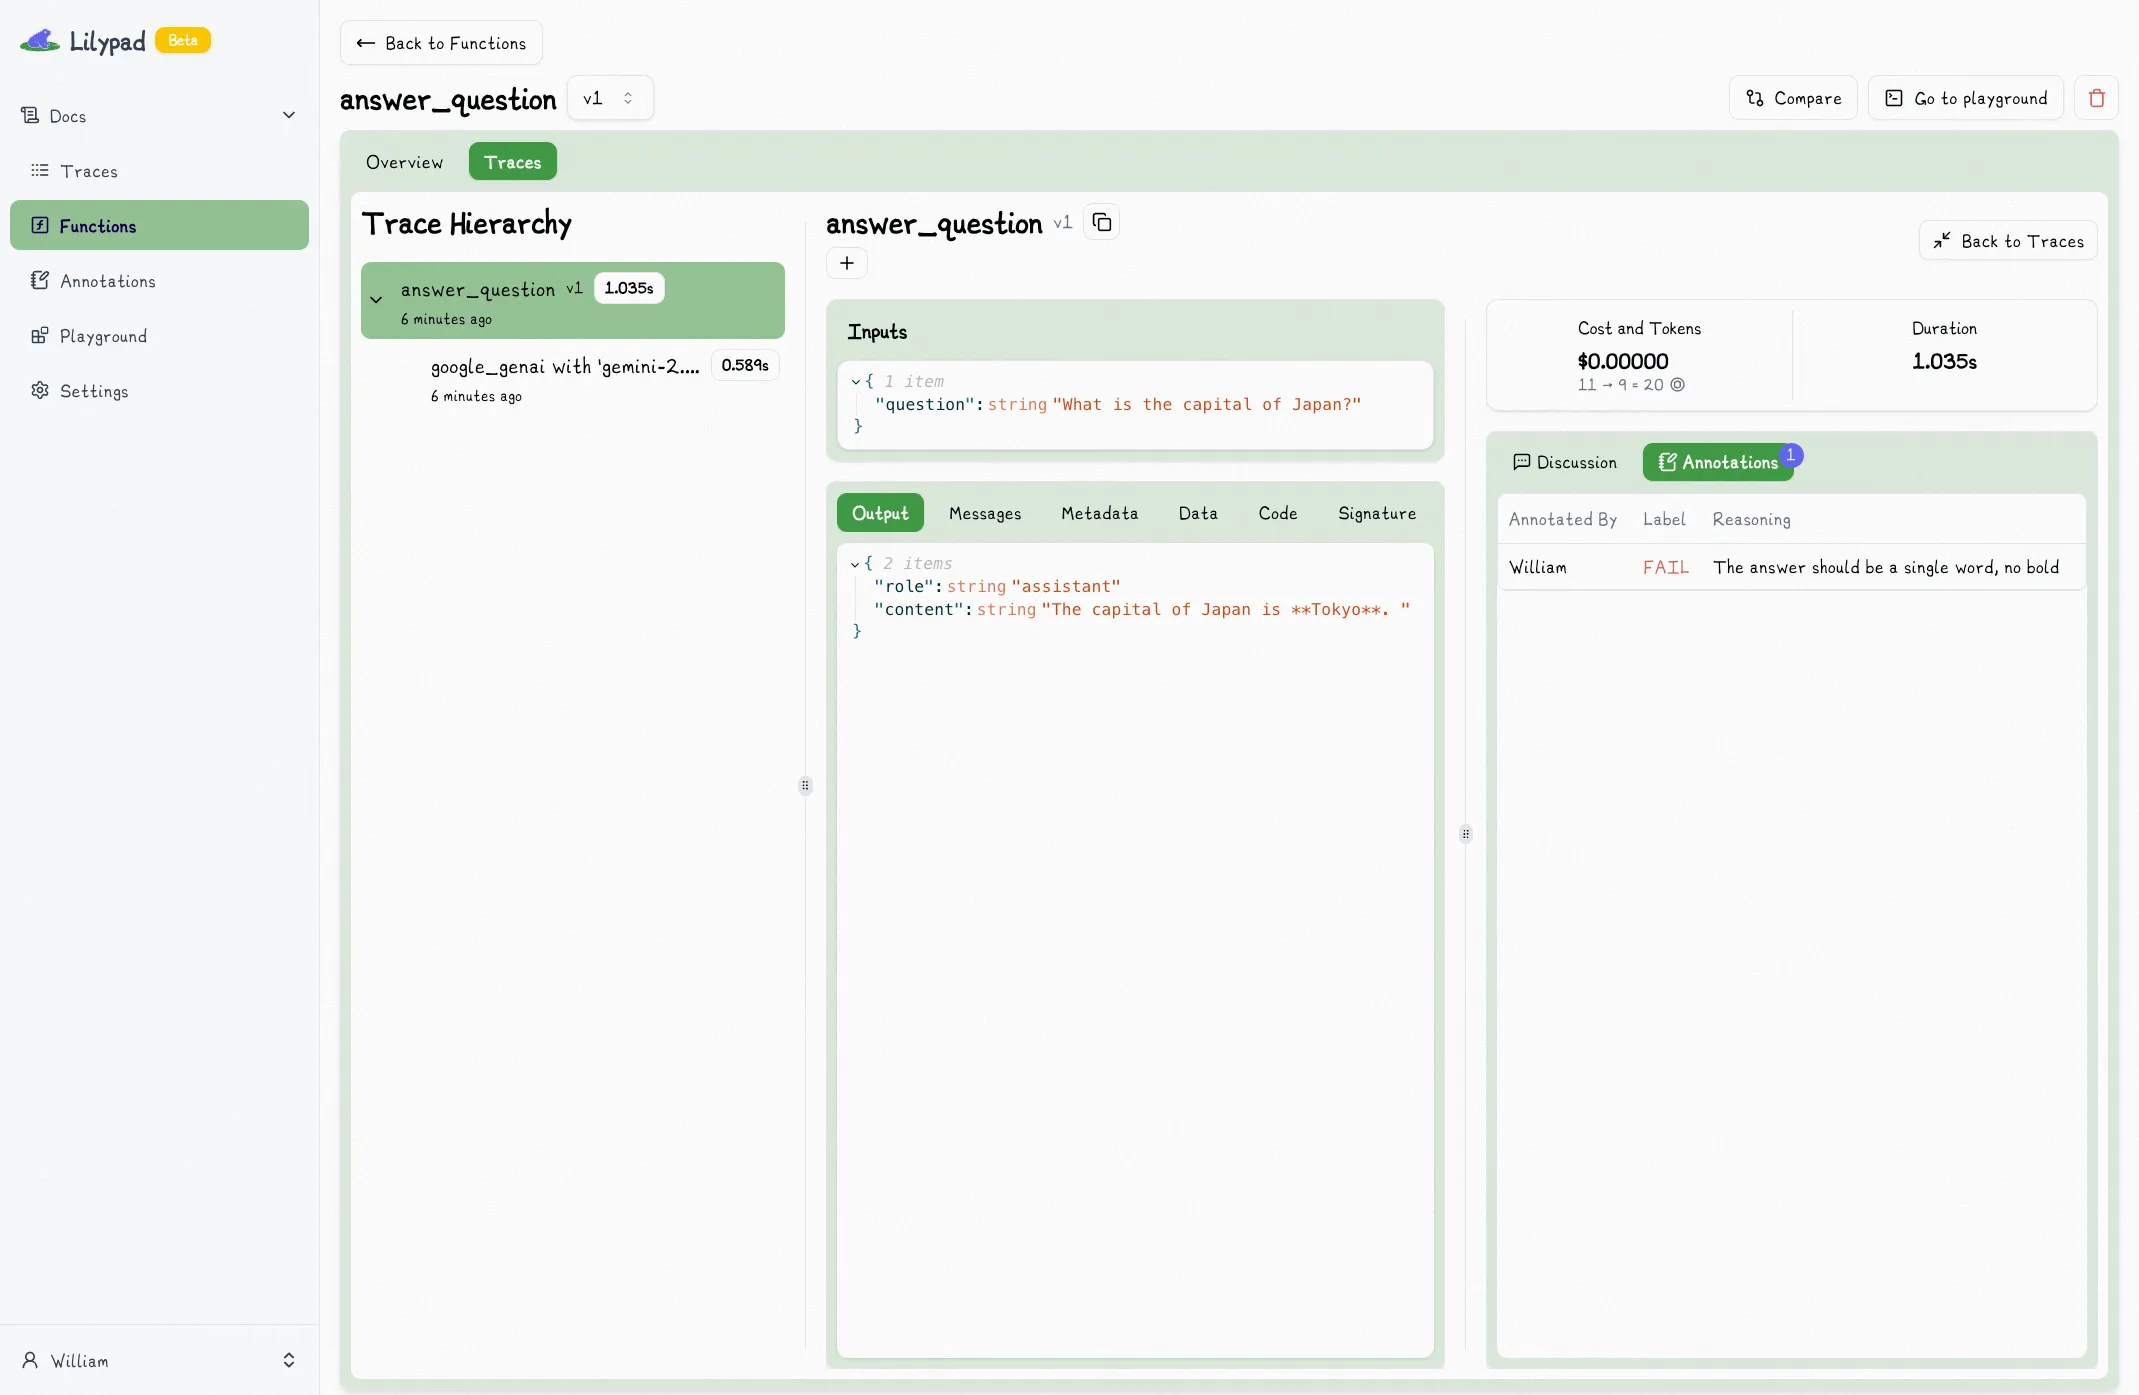Open Docs from the sidebar
Screen dimensions: 2139x1395
click(x=68, y=115)
